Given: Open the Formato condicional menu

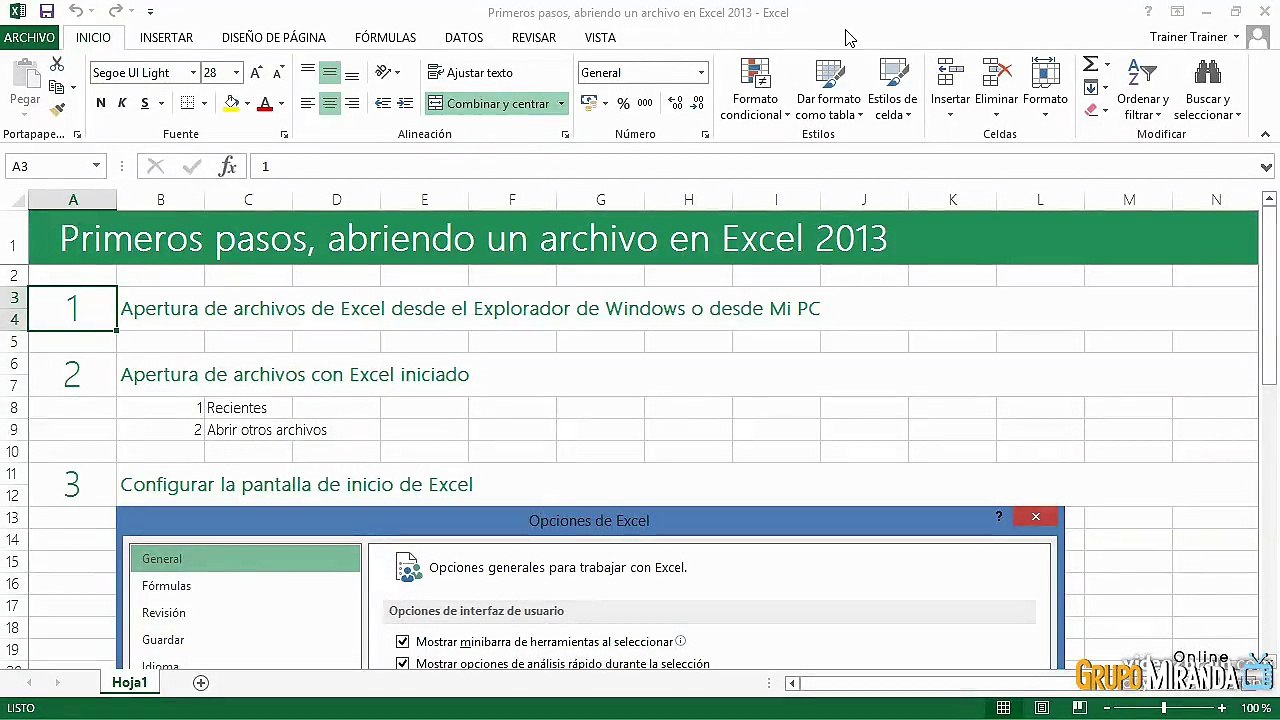Looking at the screenshot, I should [x=755, y=89].
